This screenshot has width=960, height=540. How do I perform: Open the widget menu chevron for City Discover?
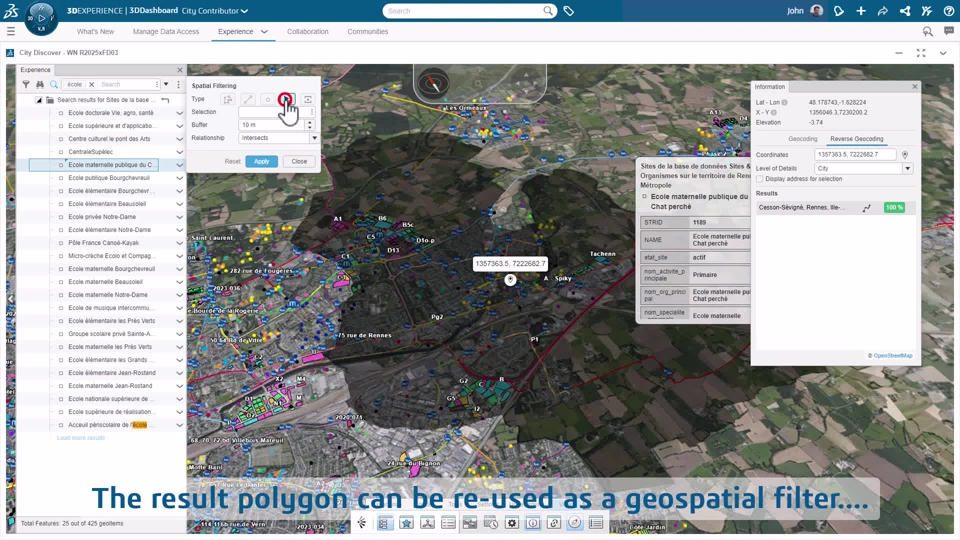click(943, 53)
